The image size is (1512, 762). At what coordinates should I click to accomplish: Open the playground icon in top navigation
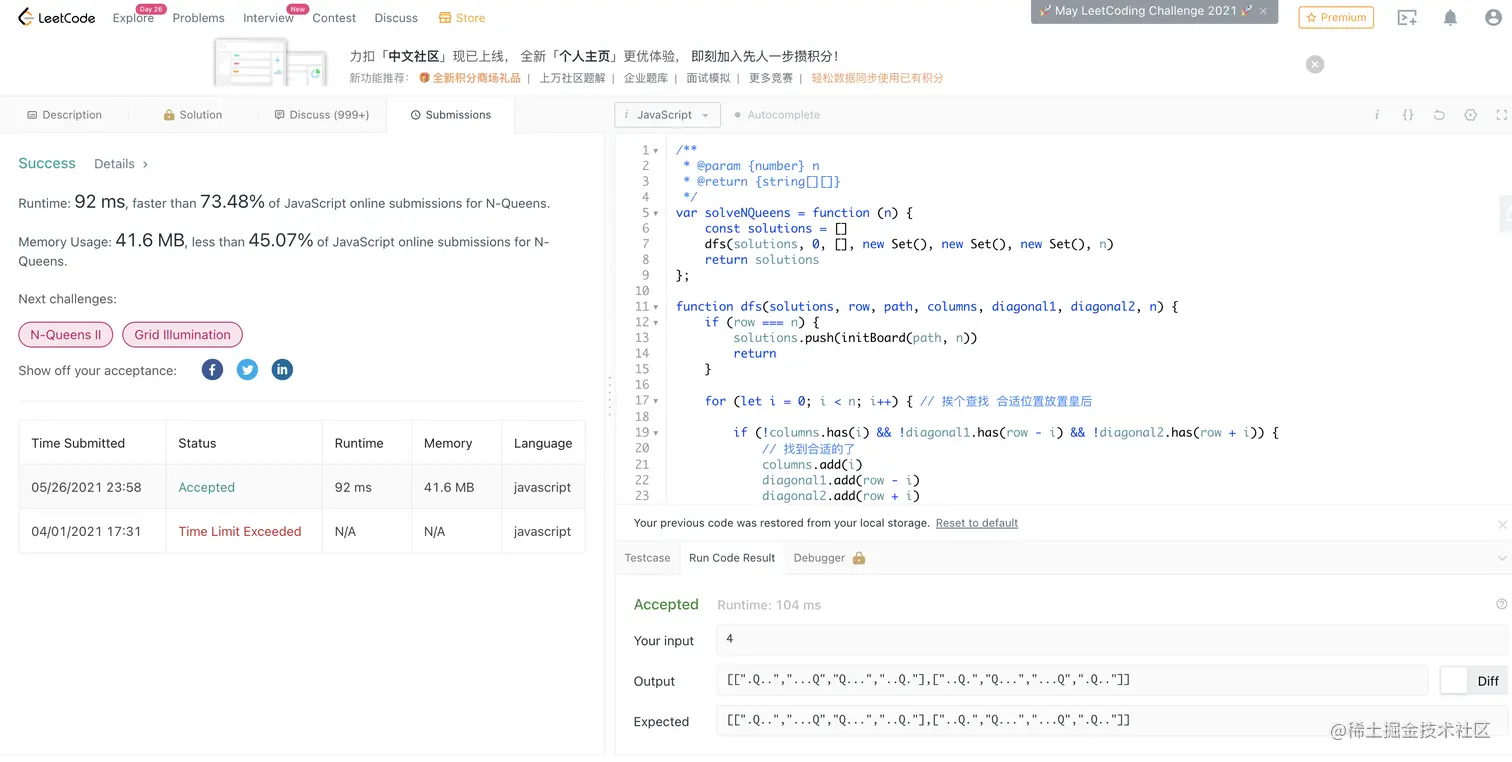click(1407, 17)
